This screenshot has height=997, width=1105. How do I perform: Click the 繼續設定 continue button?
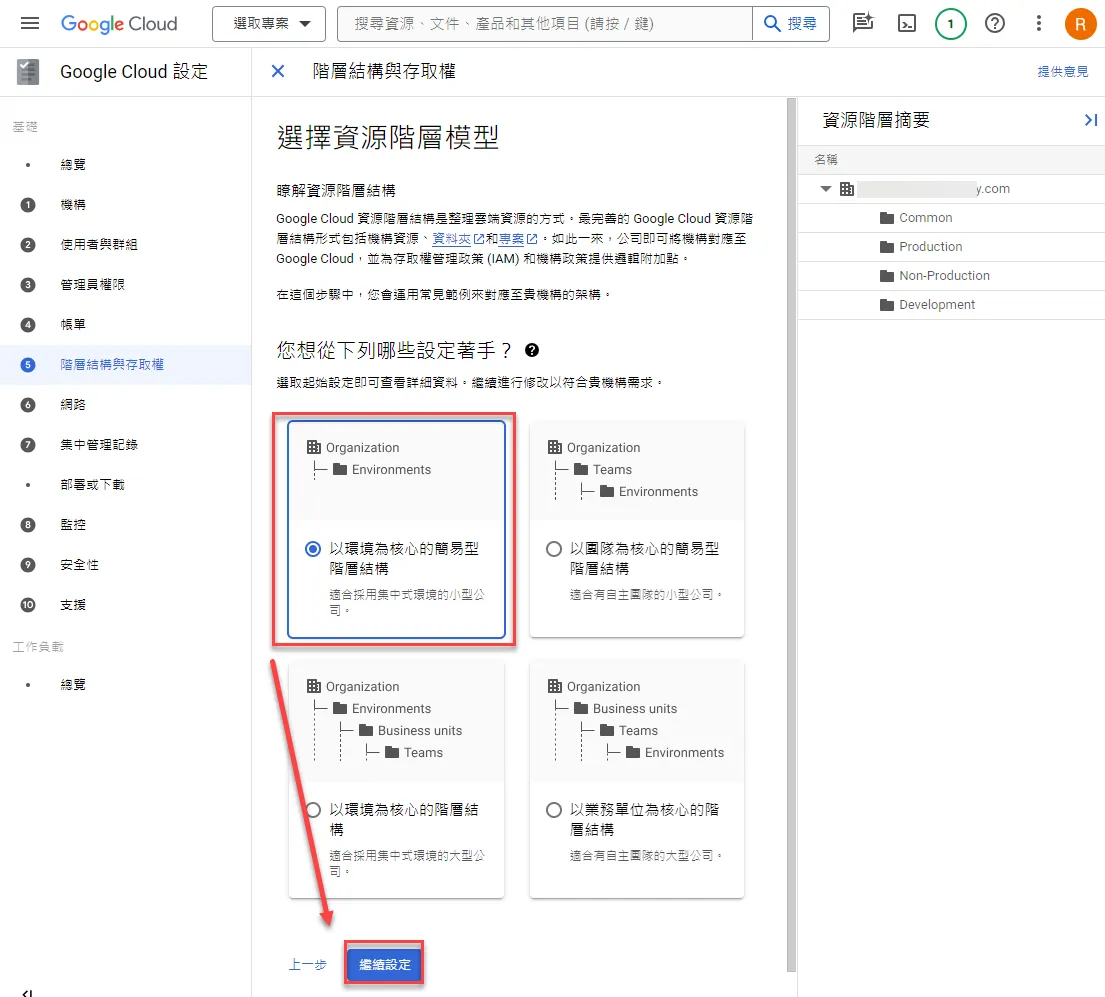[385, 965]
